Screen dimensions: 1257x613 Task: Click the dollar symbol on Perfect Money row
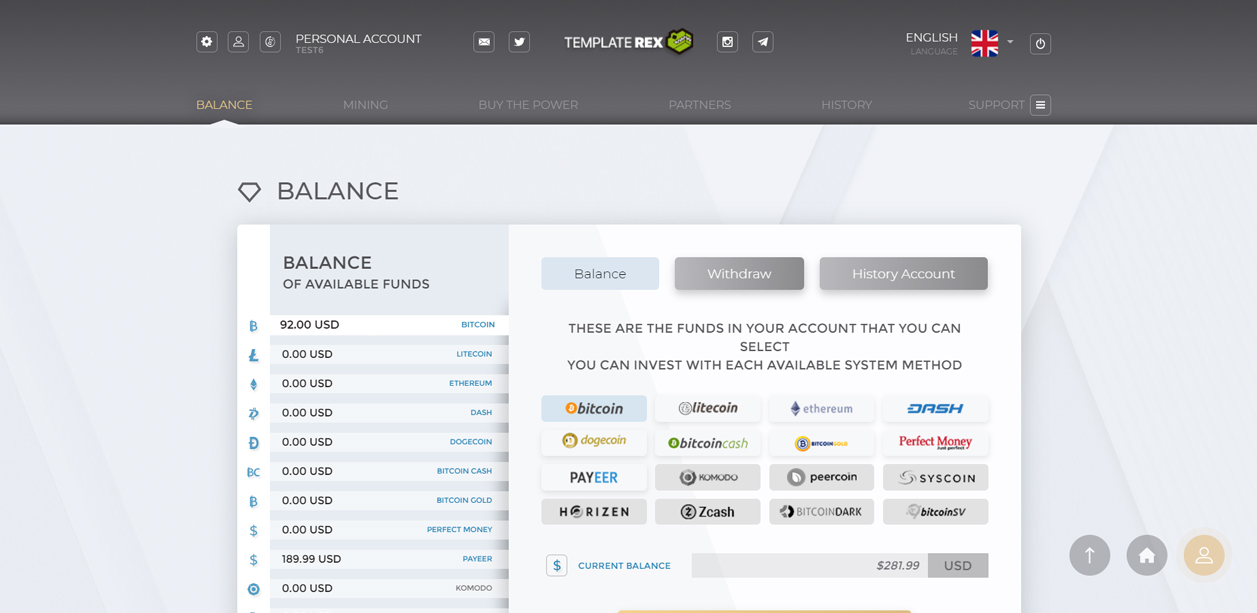(x=253, y=531)
